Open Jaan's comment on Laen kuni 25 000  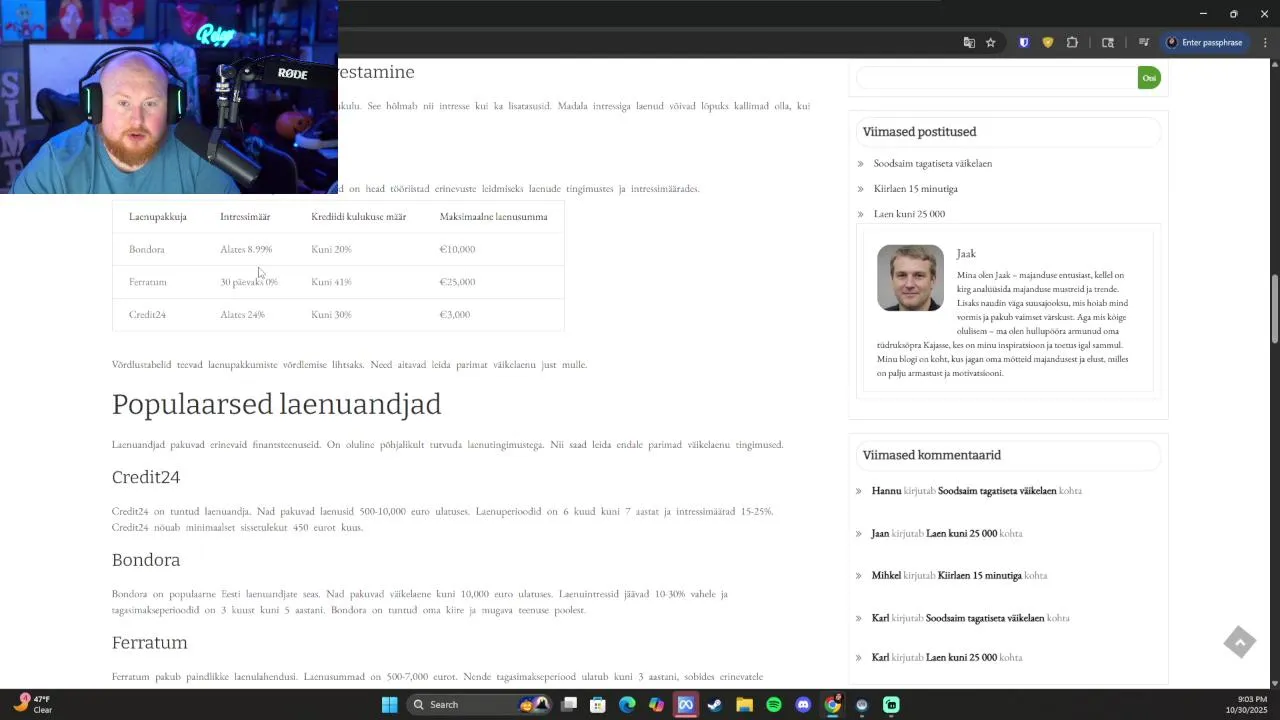(x=961, y=533)
